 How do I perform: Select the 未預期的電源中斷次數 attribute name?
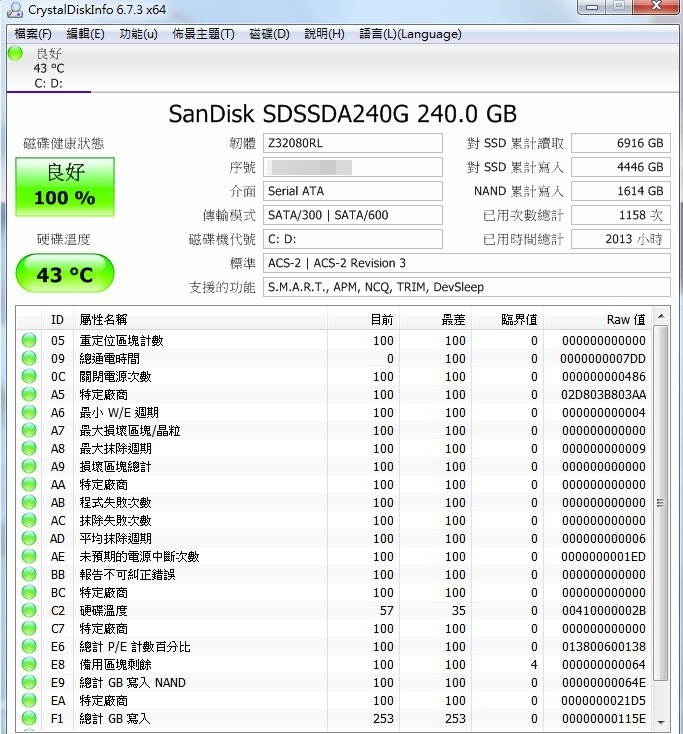[x=140, y=557]
